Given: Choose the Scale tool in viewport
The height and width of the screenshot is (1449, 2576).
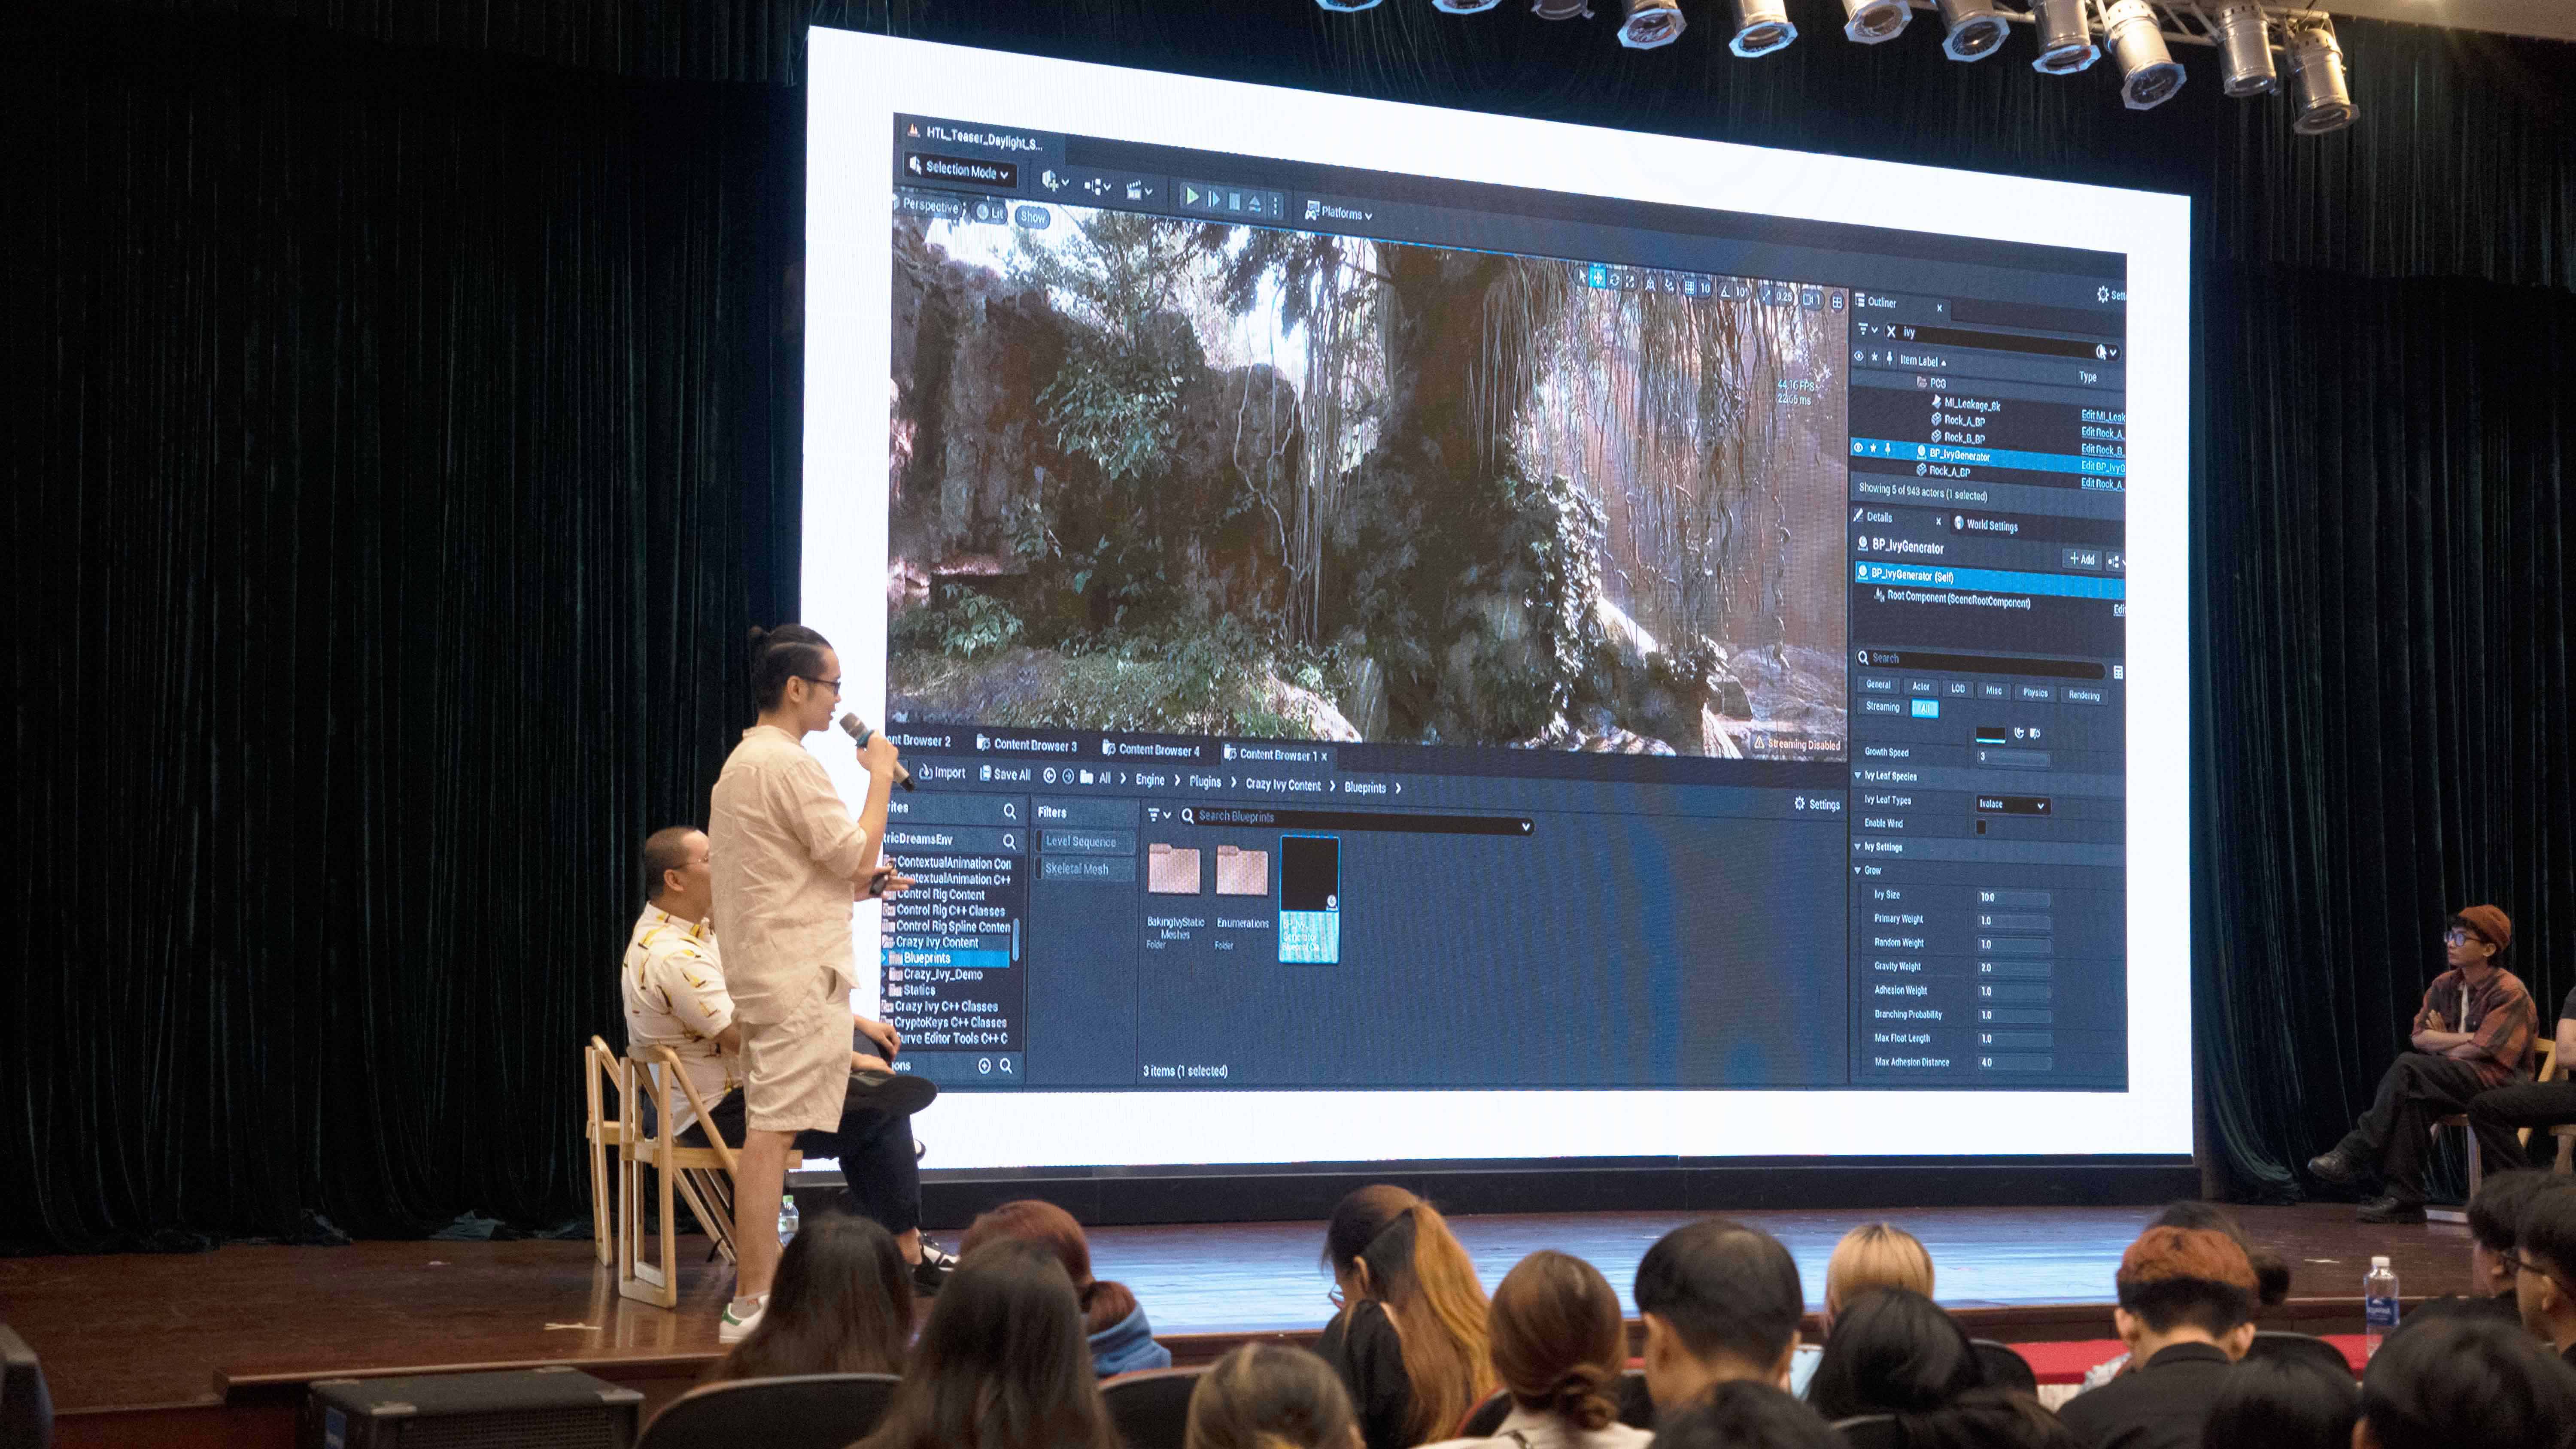Looking at the screenshot, I should pos(1630,281).
